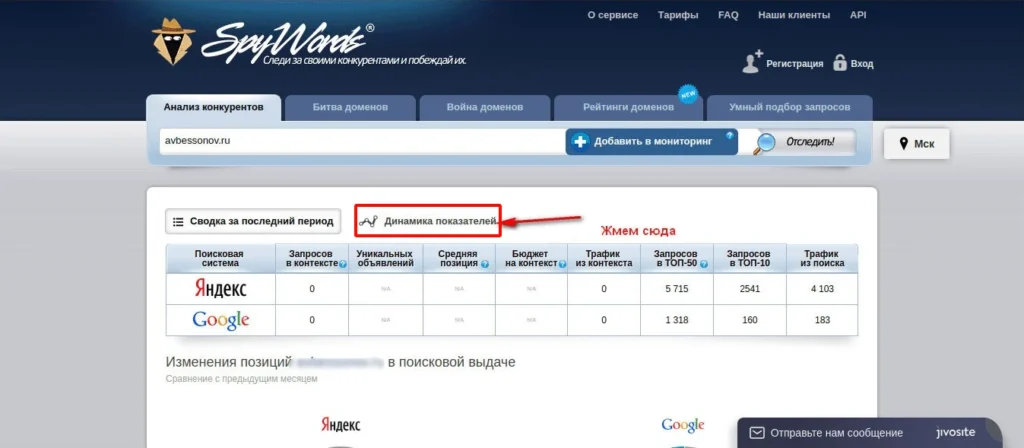1024x448 pixels.
Task: Click the help icon next to Запросов в контексте
Action: pyautogui.click(x=342, y=264)
